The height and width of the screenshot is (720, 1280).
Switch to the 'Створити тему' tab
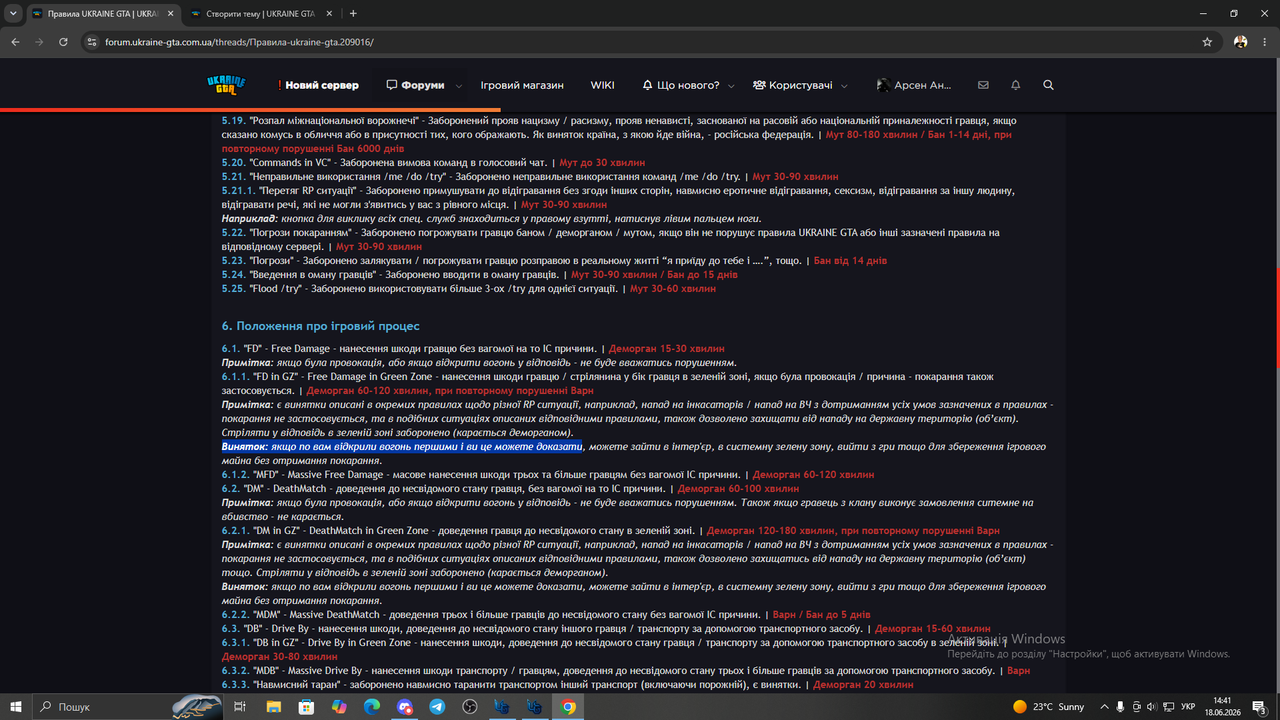[260, 14]
